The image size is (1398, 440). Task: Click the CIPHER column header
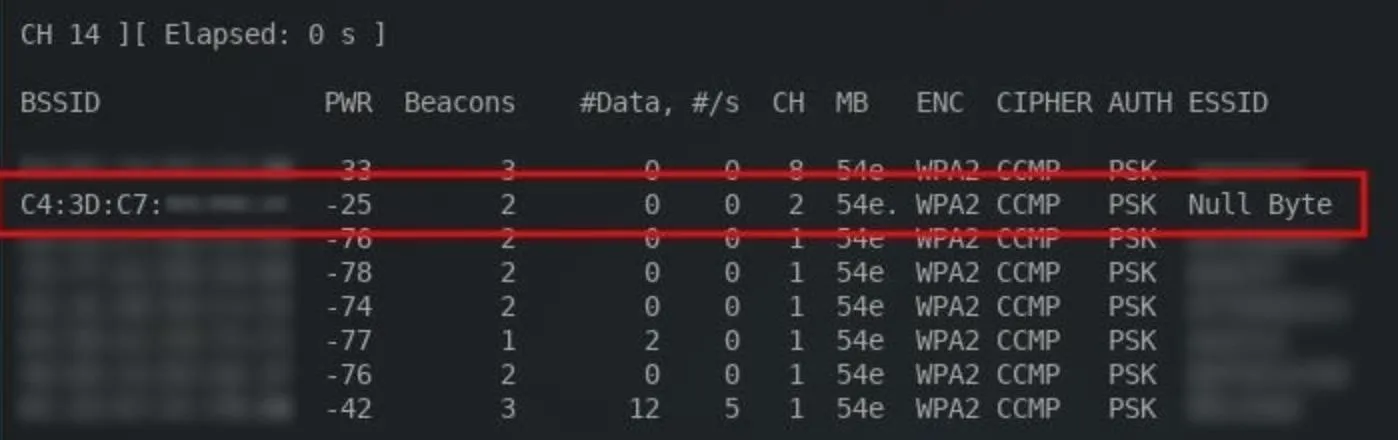click(x=1044, y=102)
